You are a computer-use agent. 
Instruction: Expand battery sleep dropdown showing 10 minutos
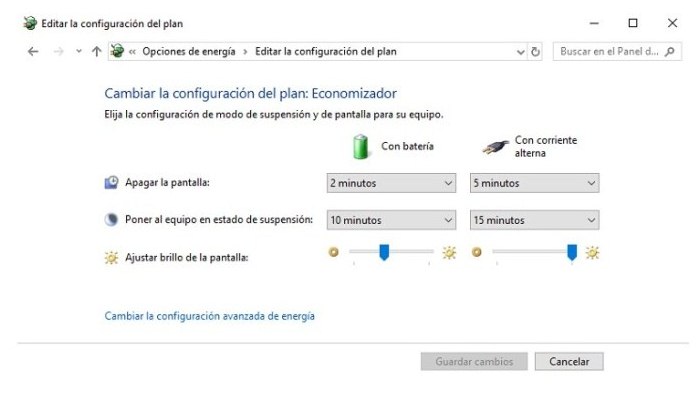(391, 220)
